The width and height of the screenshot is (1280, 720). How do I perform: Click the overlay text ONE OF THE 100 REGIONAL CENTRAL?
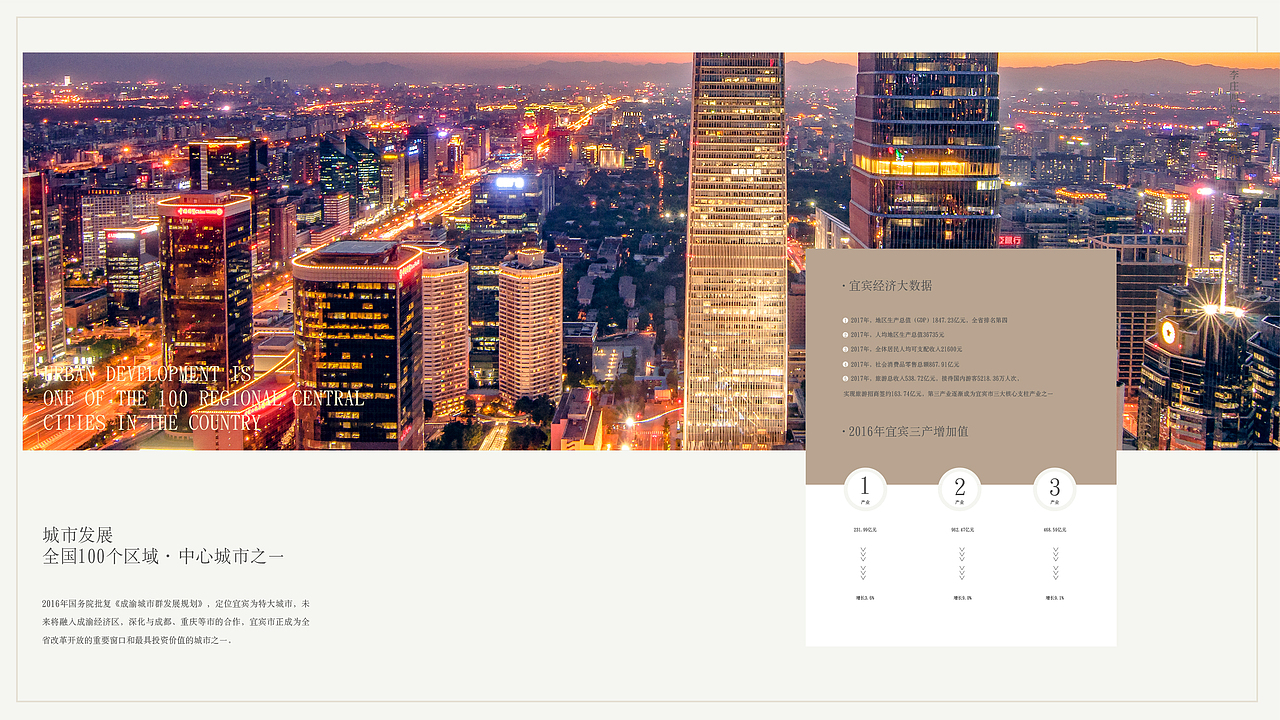point(203,399)
